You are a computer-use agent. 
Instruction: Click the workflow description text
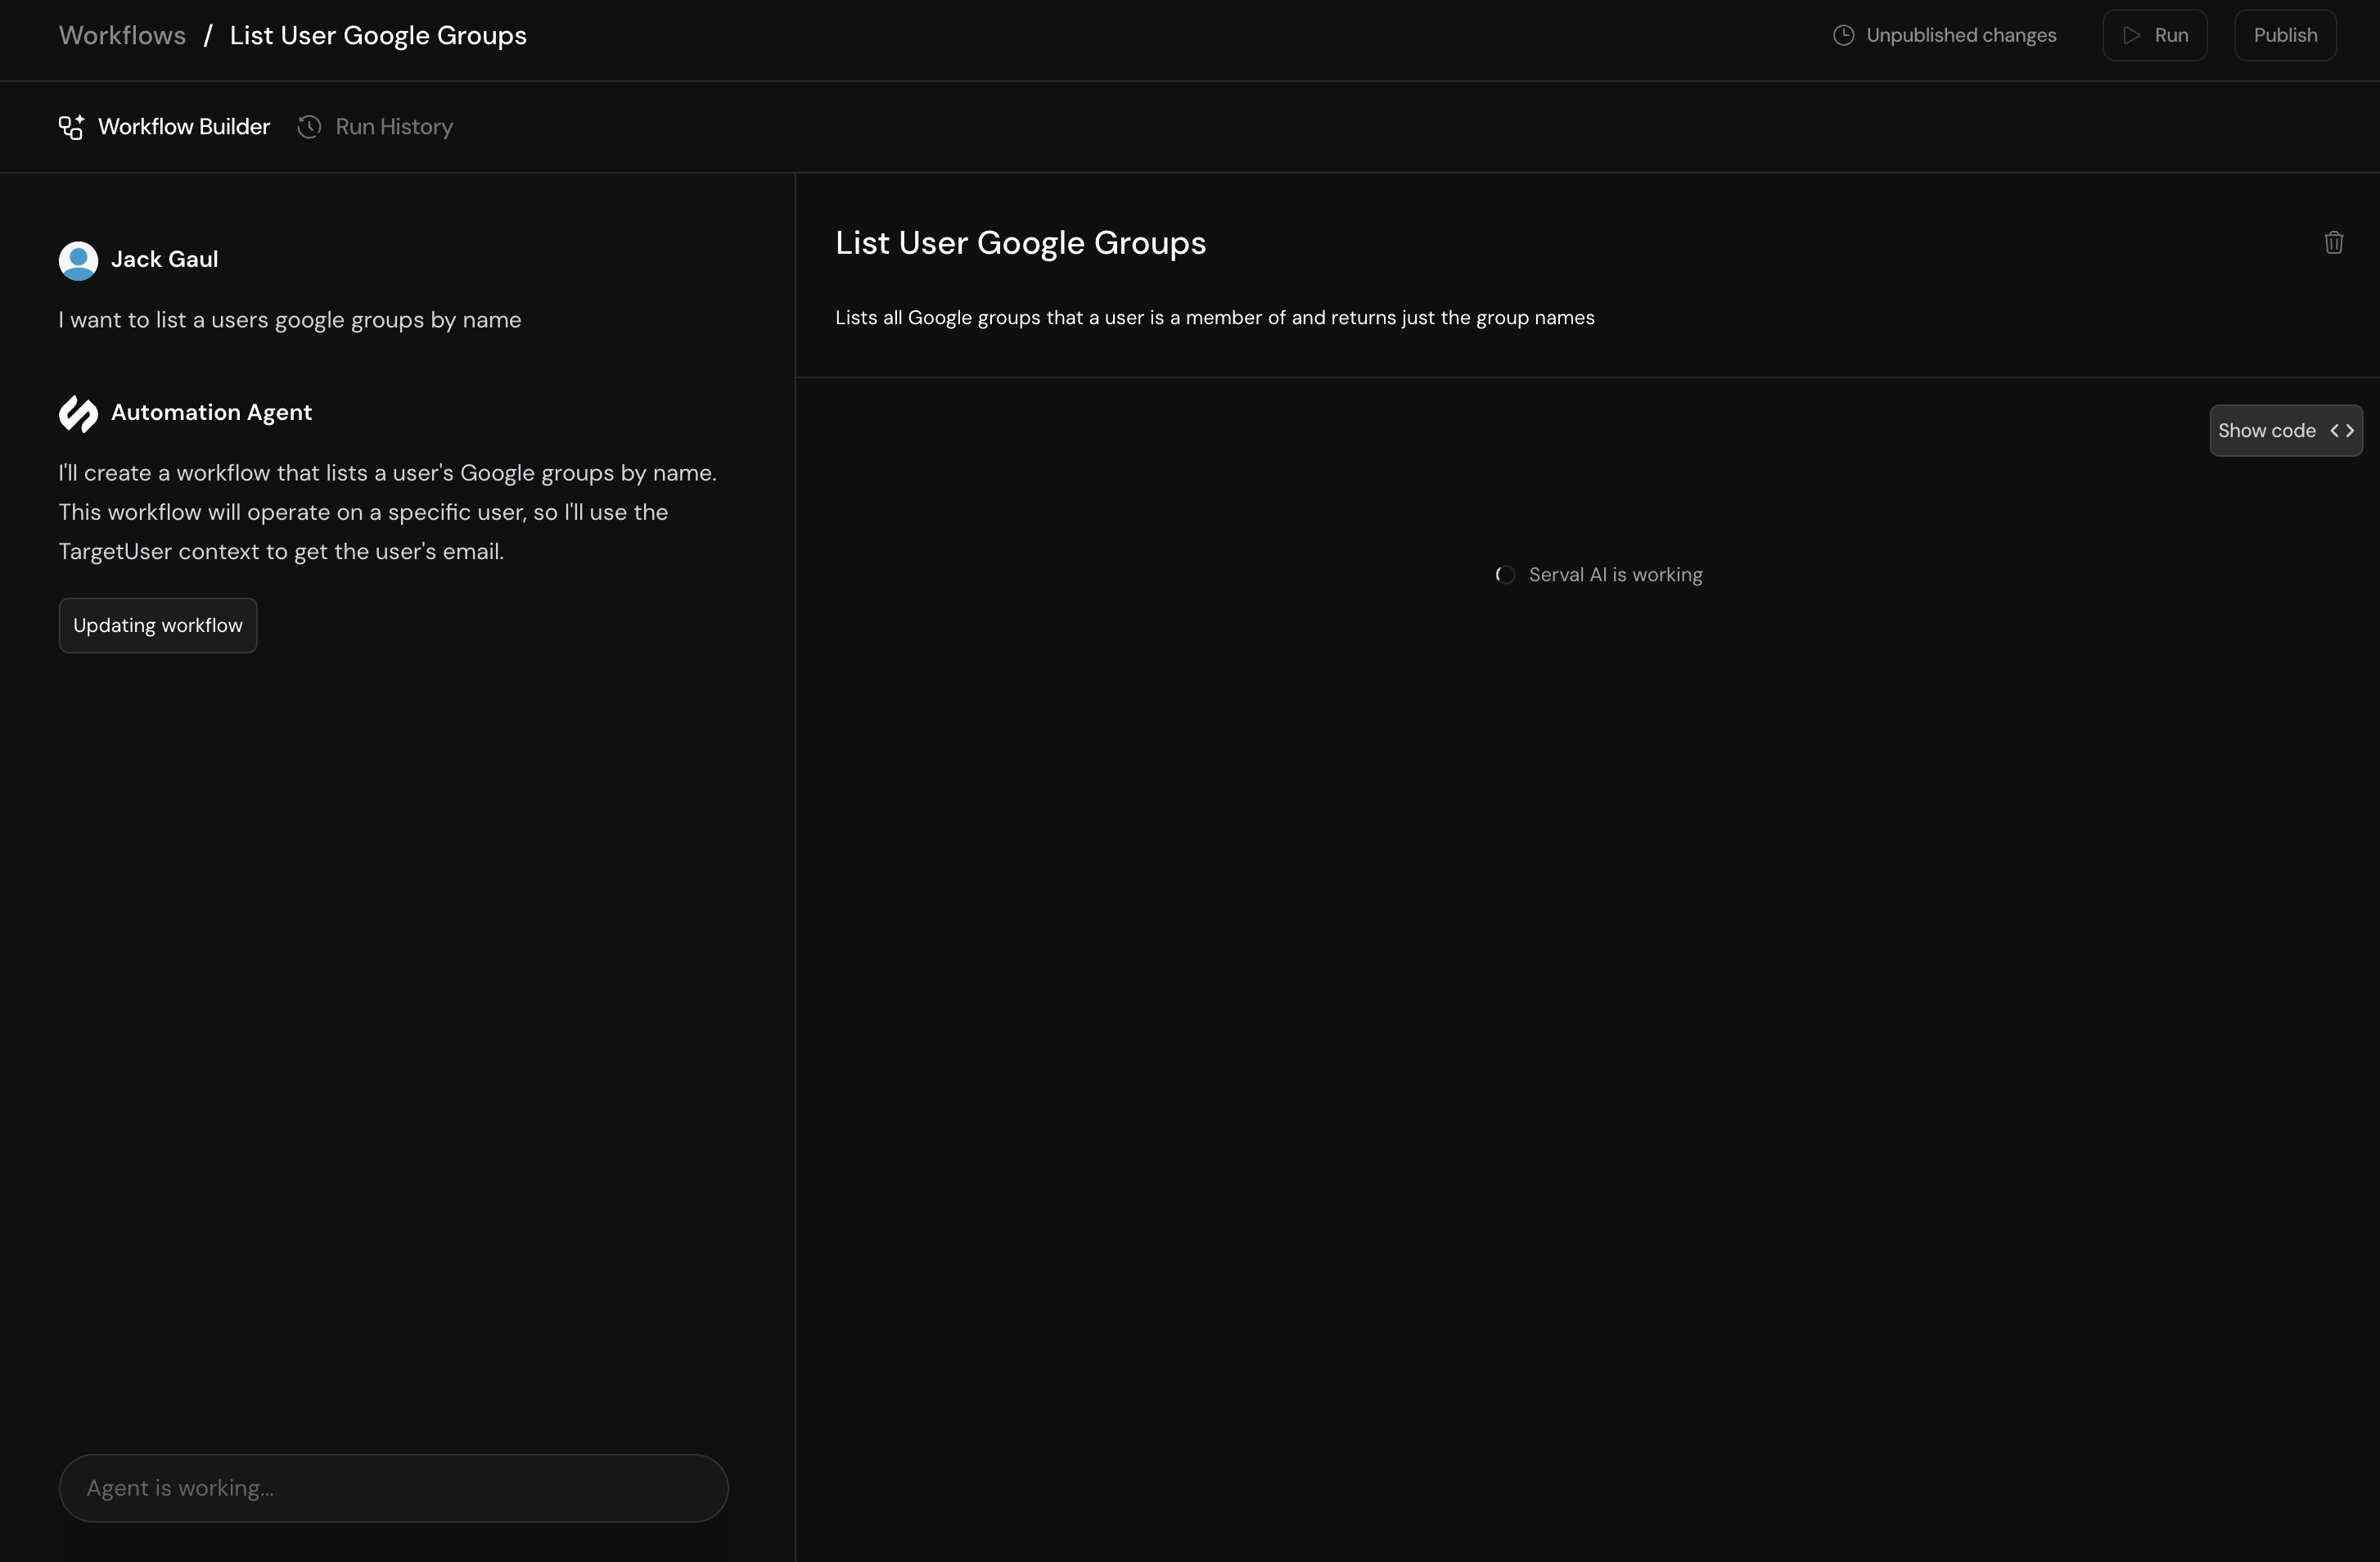(1214, 317)
